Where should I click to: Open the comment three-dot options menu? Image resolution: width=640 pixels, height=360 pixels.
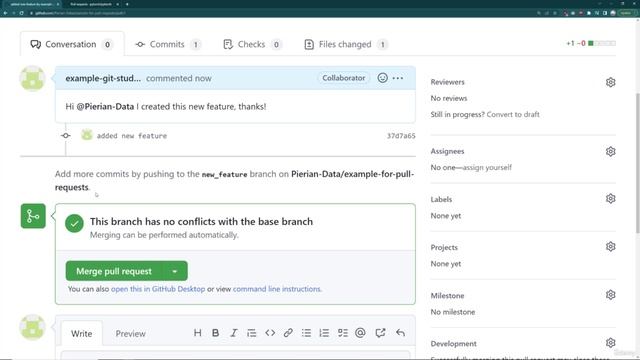click(398, 78)
